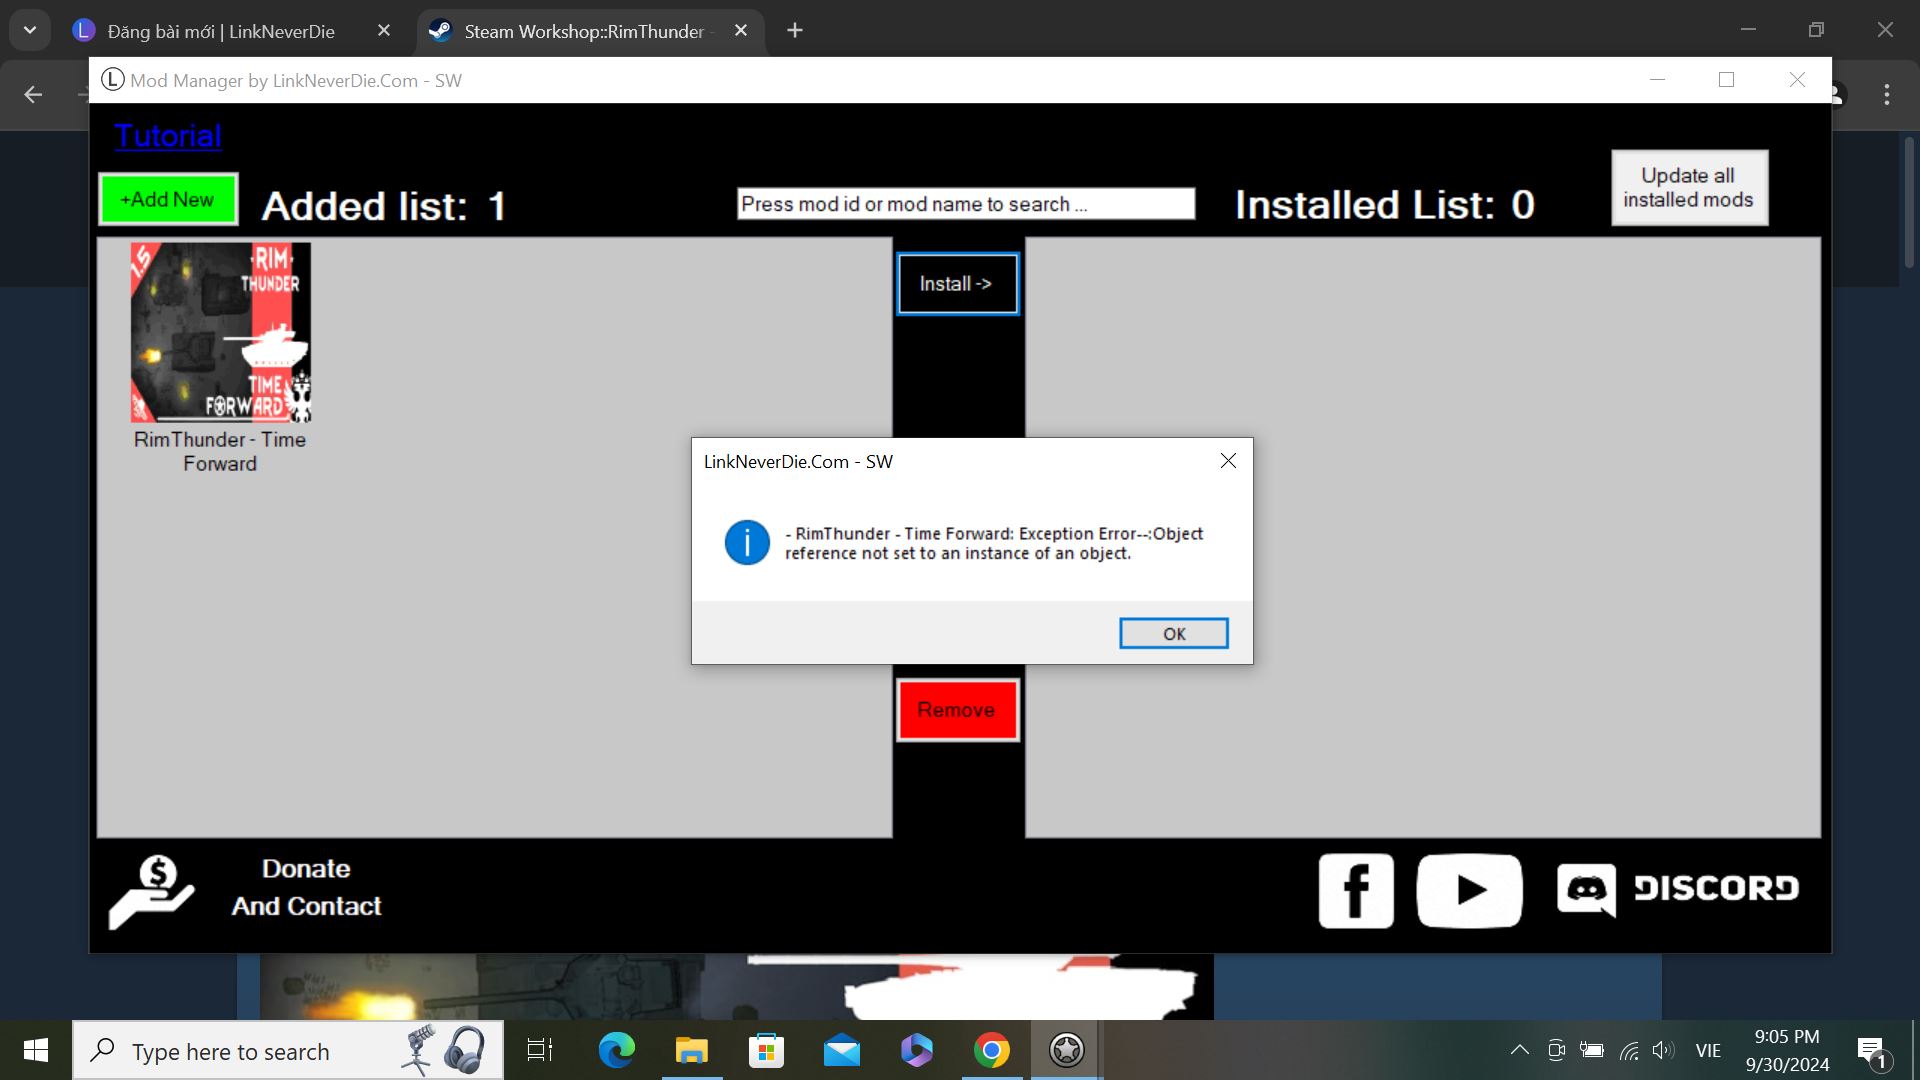Open the YouTube icon link

1468,890
